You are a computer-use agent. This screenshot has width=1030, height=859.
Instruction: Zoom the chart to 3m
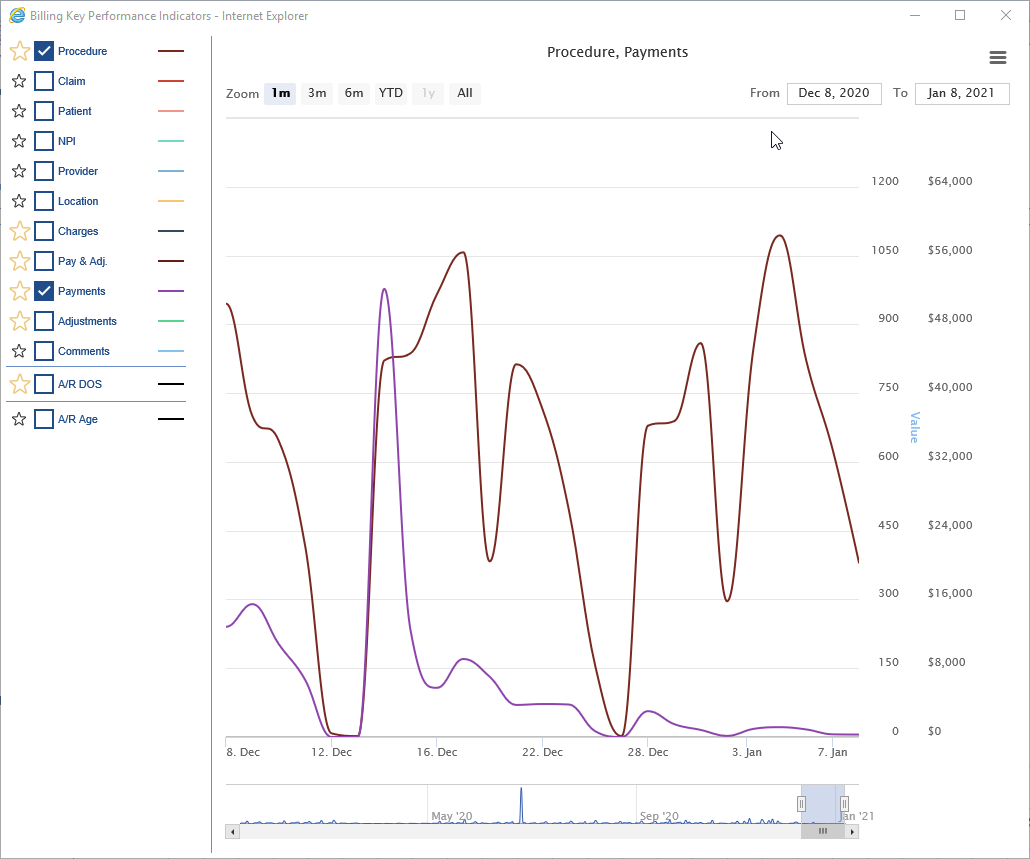(317, 93)
